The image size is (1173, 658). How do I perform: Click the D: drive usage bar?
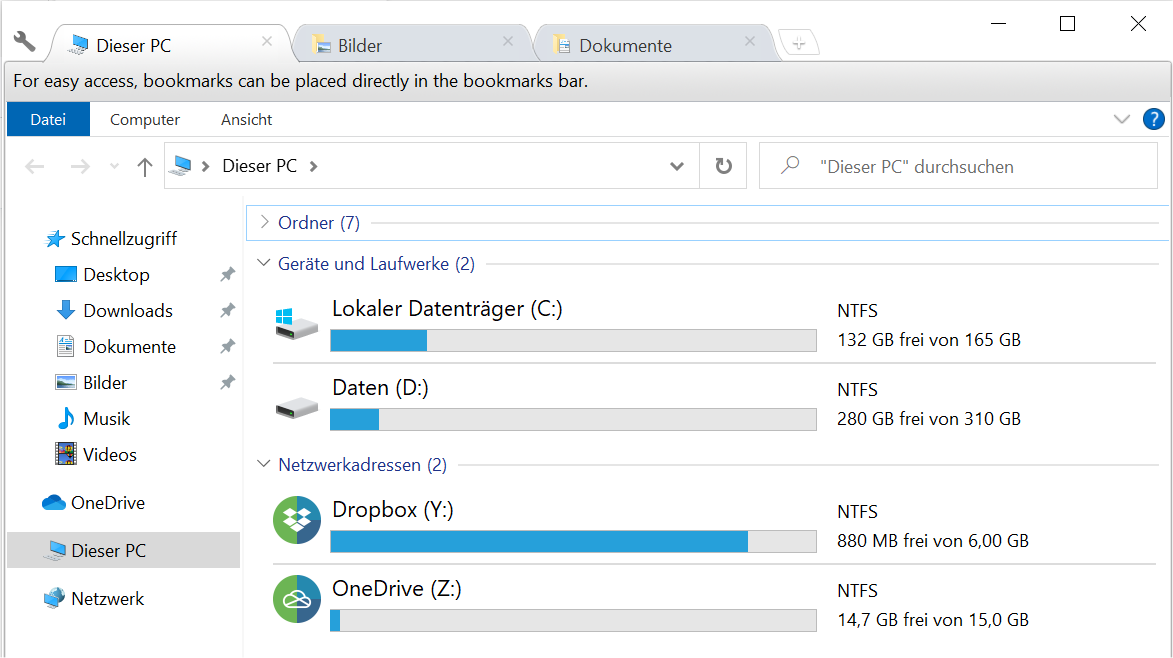click(573, 419)
